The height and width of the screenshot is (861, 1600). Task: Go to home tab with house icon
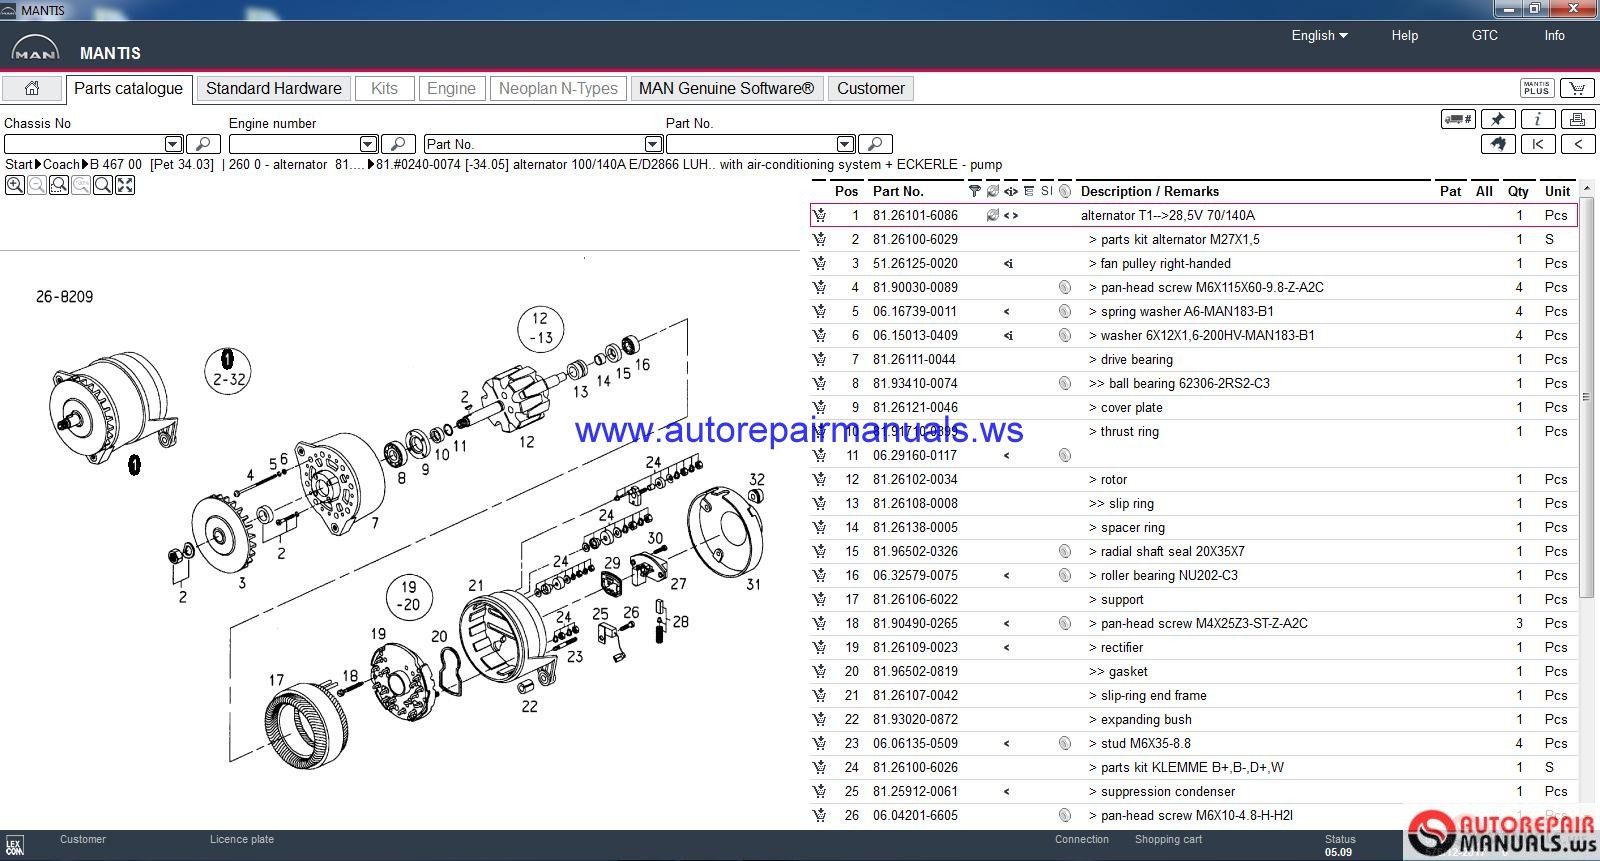click(x=32, y=88)
